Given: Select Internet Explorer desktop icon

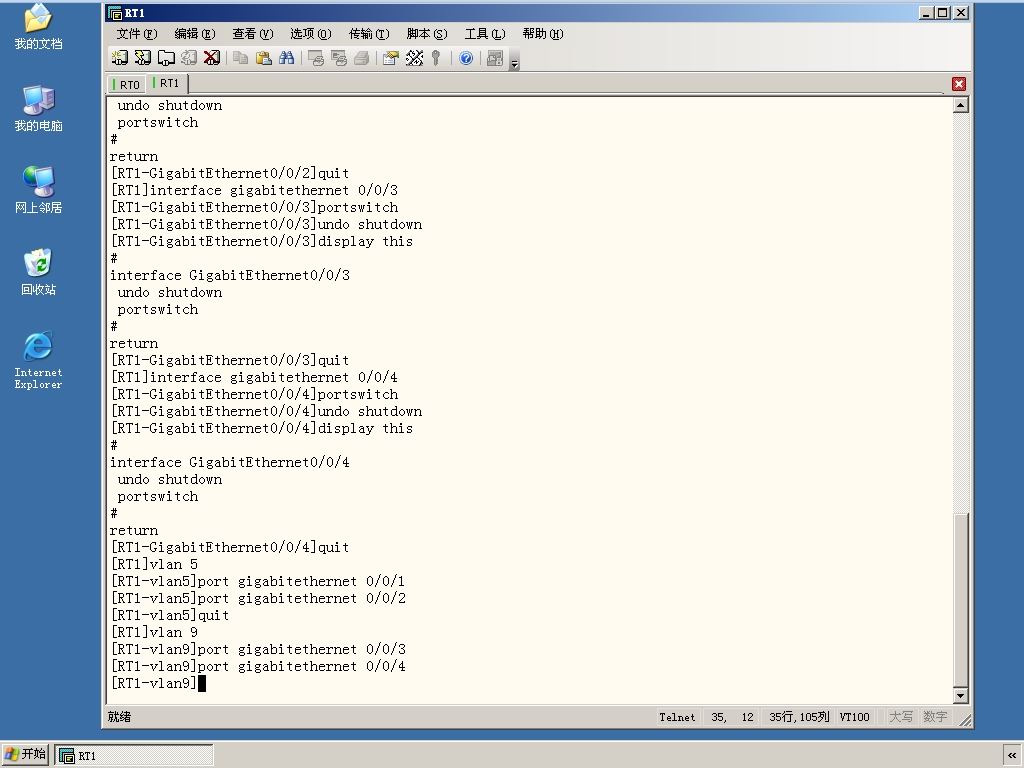Looking at the screenshot, I should [x=38, y=360].
